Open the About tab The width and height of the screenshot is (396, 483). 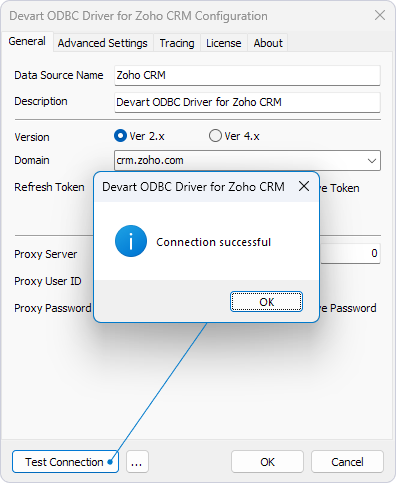point(268,43)
